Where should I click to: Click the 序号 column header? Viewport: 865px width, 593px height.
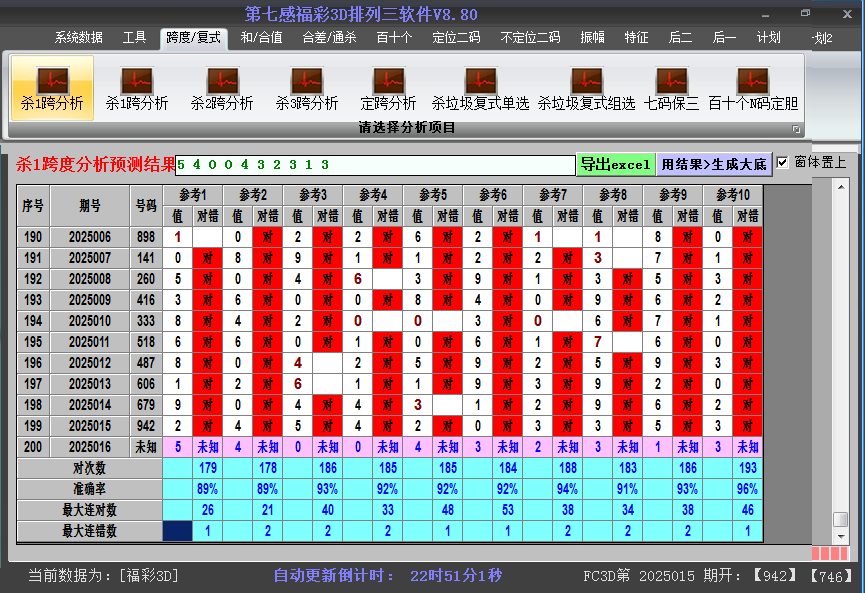click(x=33, y=206)
